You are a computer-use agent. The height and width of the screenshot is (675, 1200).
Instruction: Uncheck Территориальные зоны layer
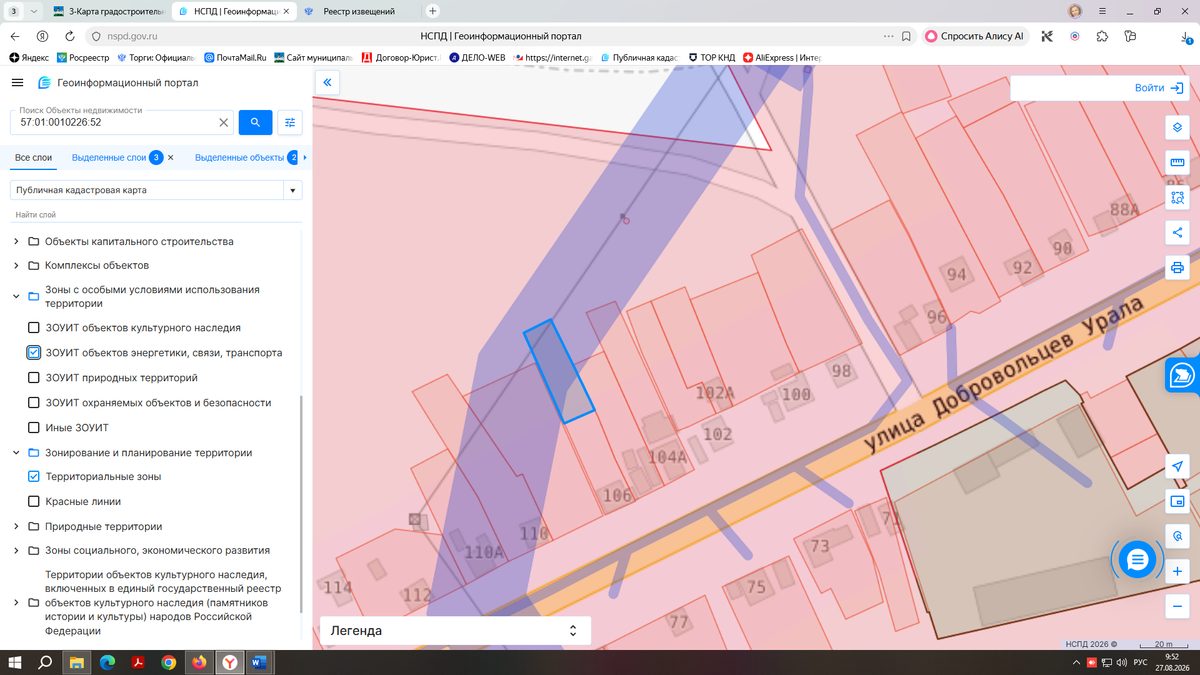click(x=34, y=477)
